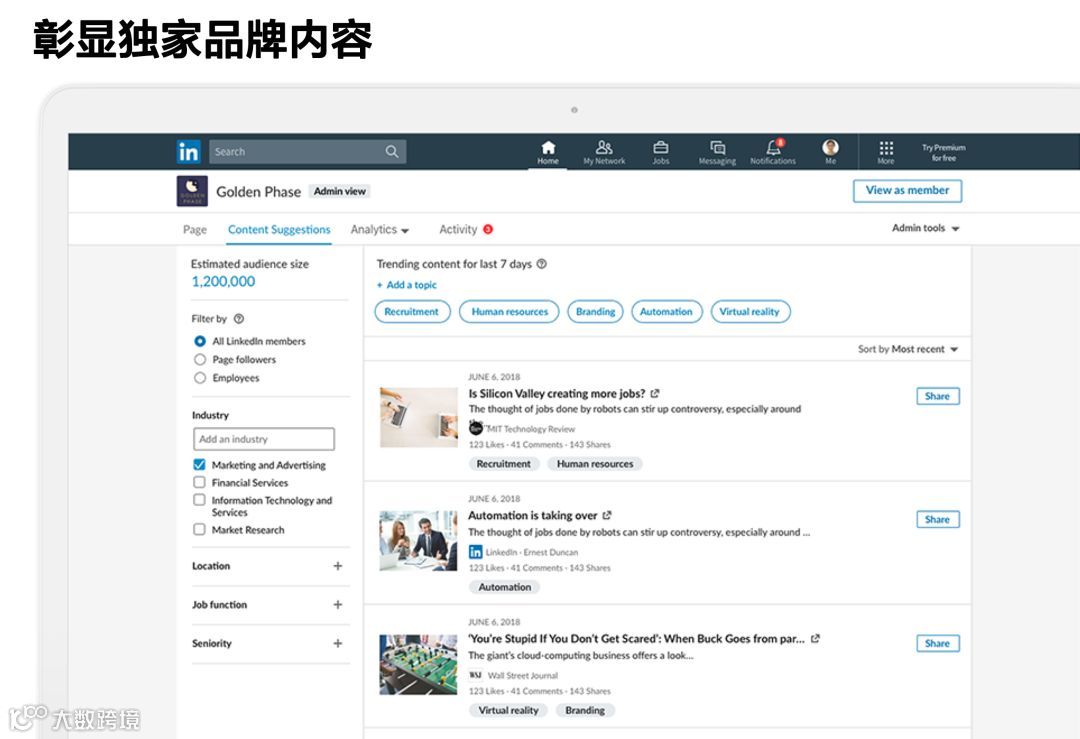Click LinkedIn source logo on Automation article
1080x739 pixels.
point(475,552)
